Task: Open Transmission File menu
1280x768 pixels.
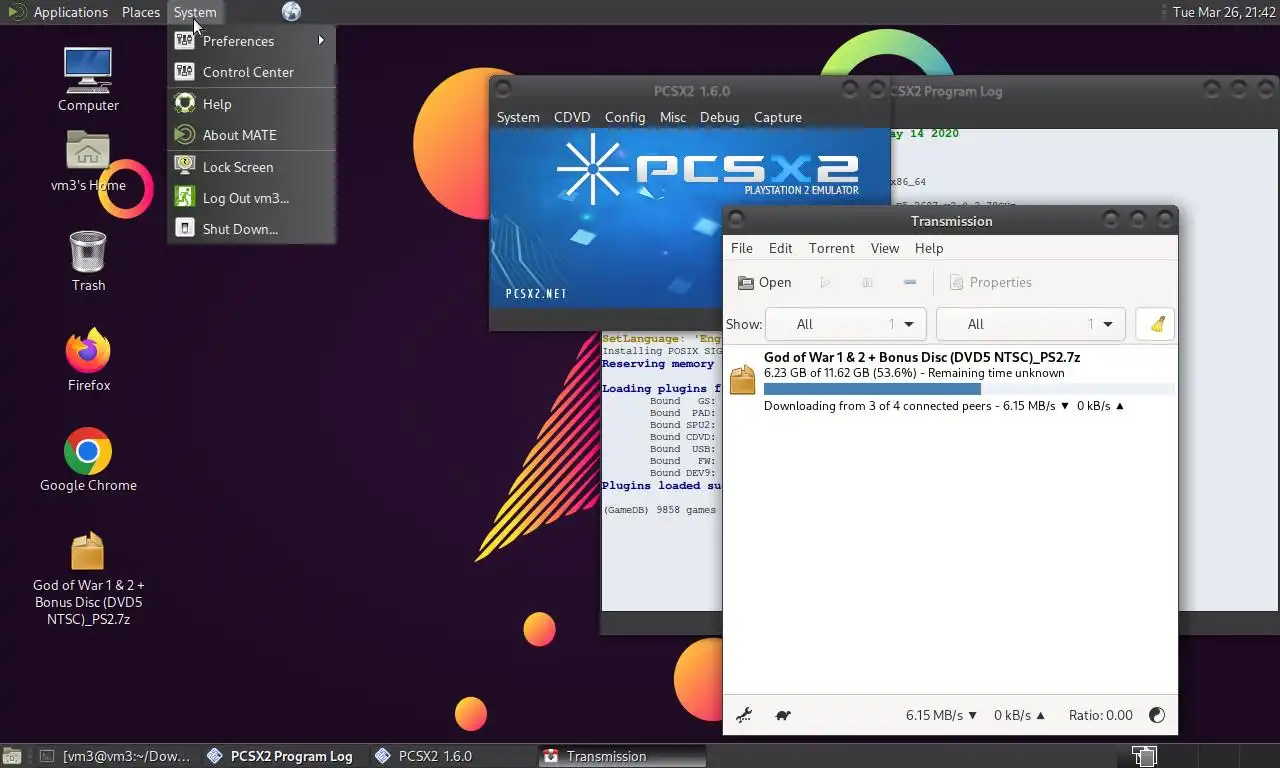Action: 742,248
